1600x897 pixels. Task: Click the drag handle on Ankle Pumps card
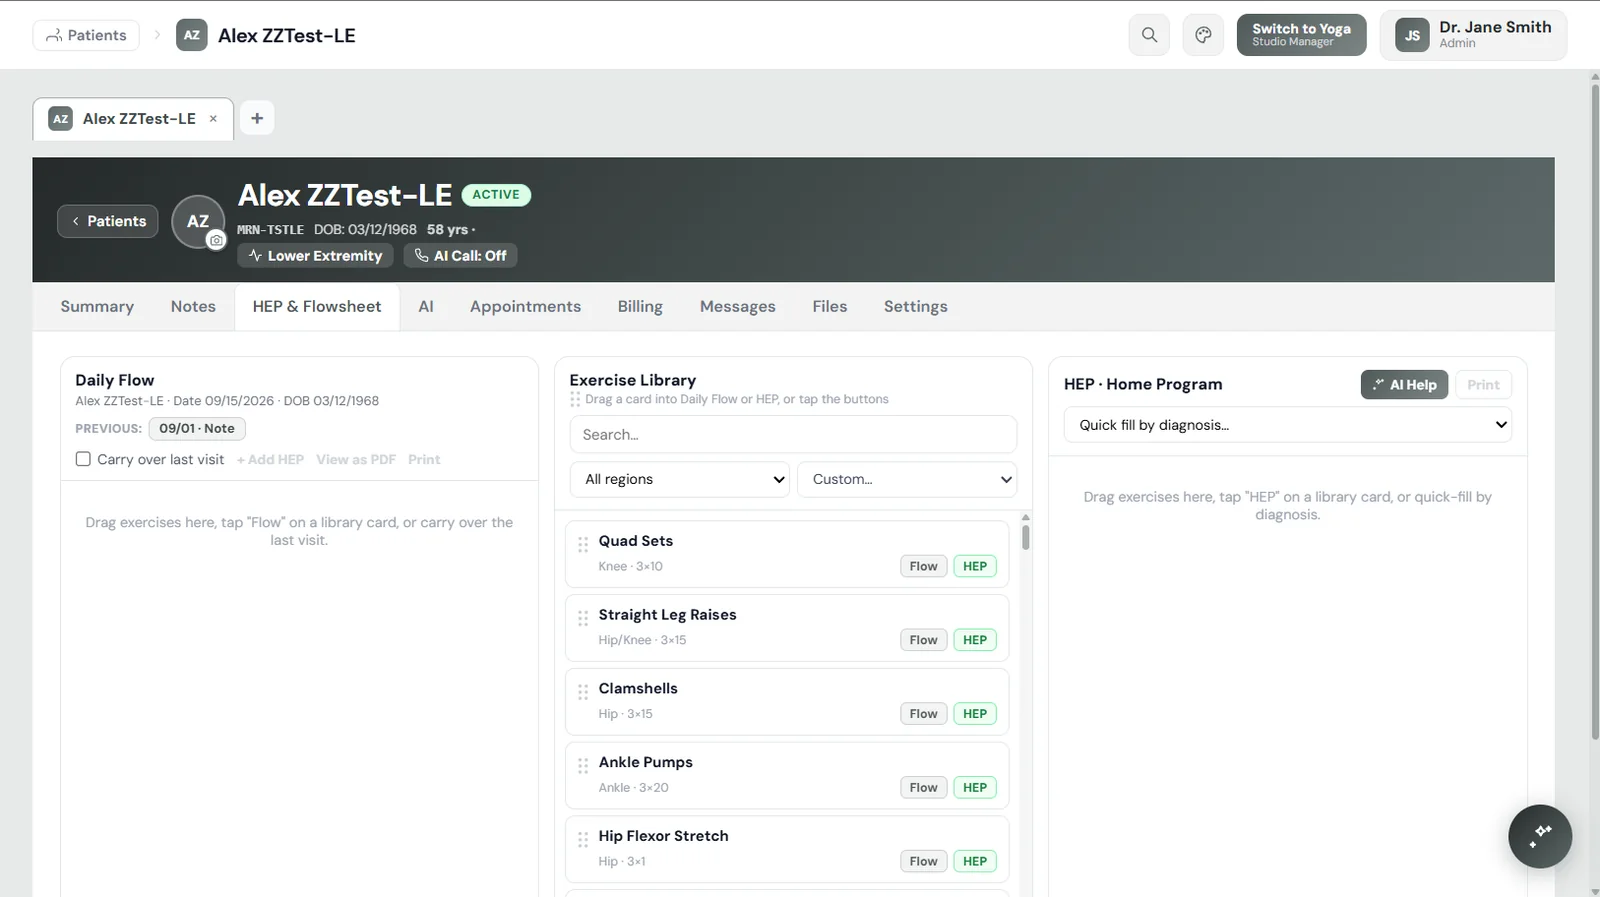tap(583, 766)
